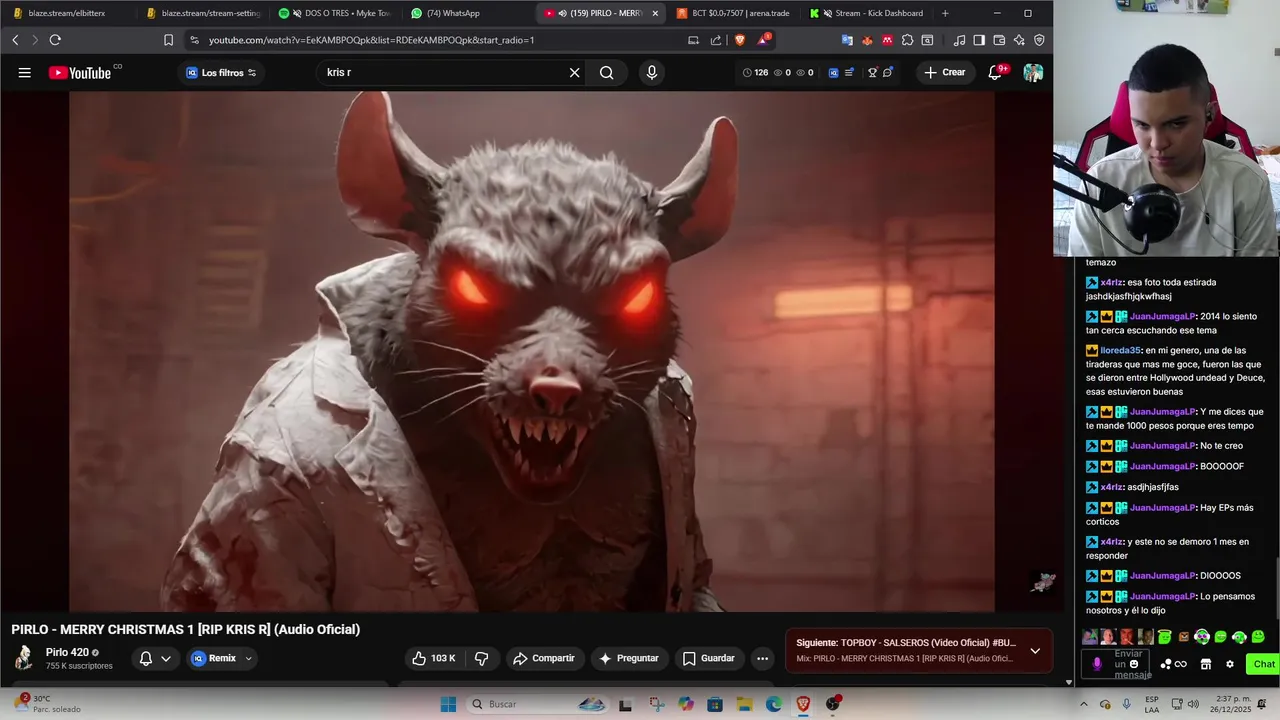The height and width of the screenshot is (720, 1280).
Task: Click the Crear button
Action: pyautogui.click(x=945, y=73)
